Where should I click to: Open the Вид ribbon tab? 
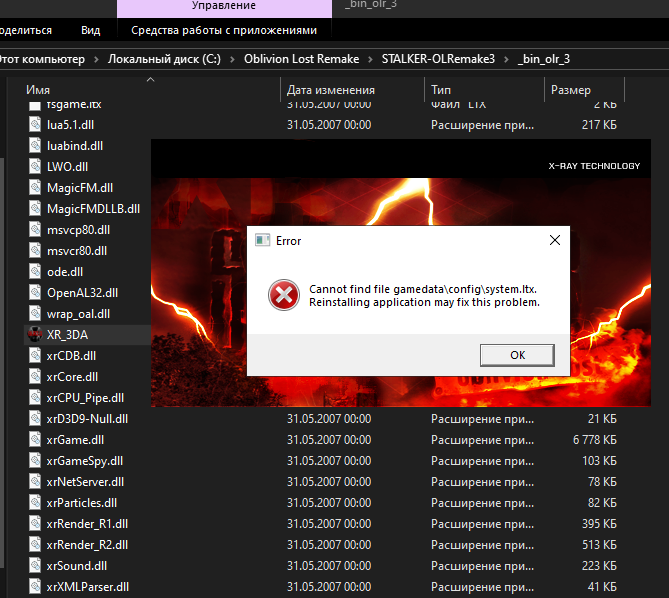pos(91,30)
